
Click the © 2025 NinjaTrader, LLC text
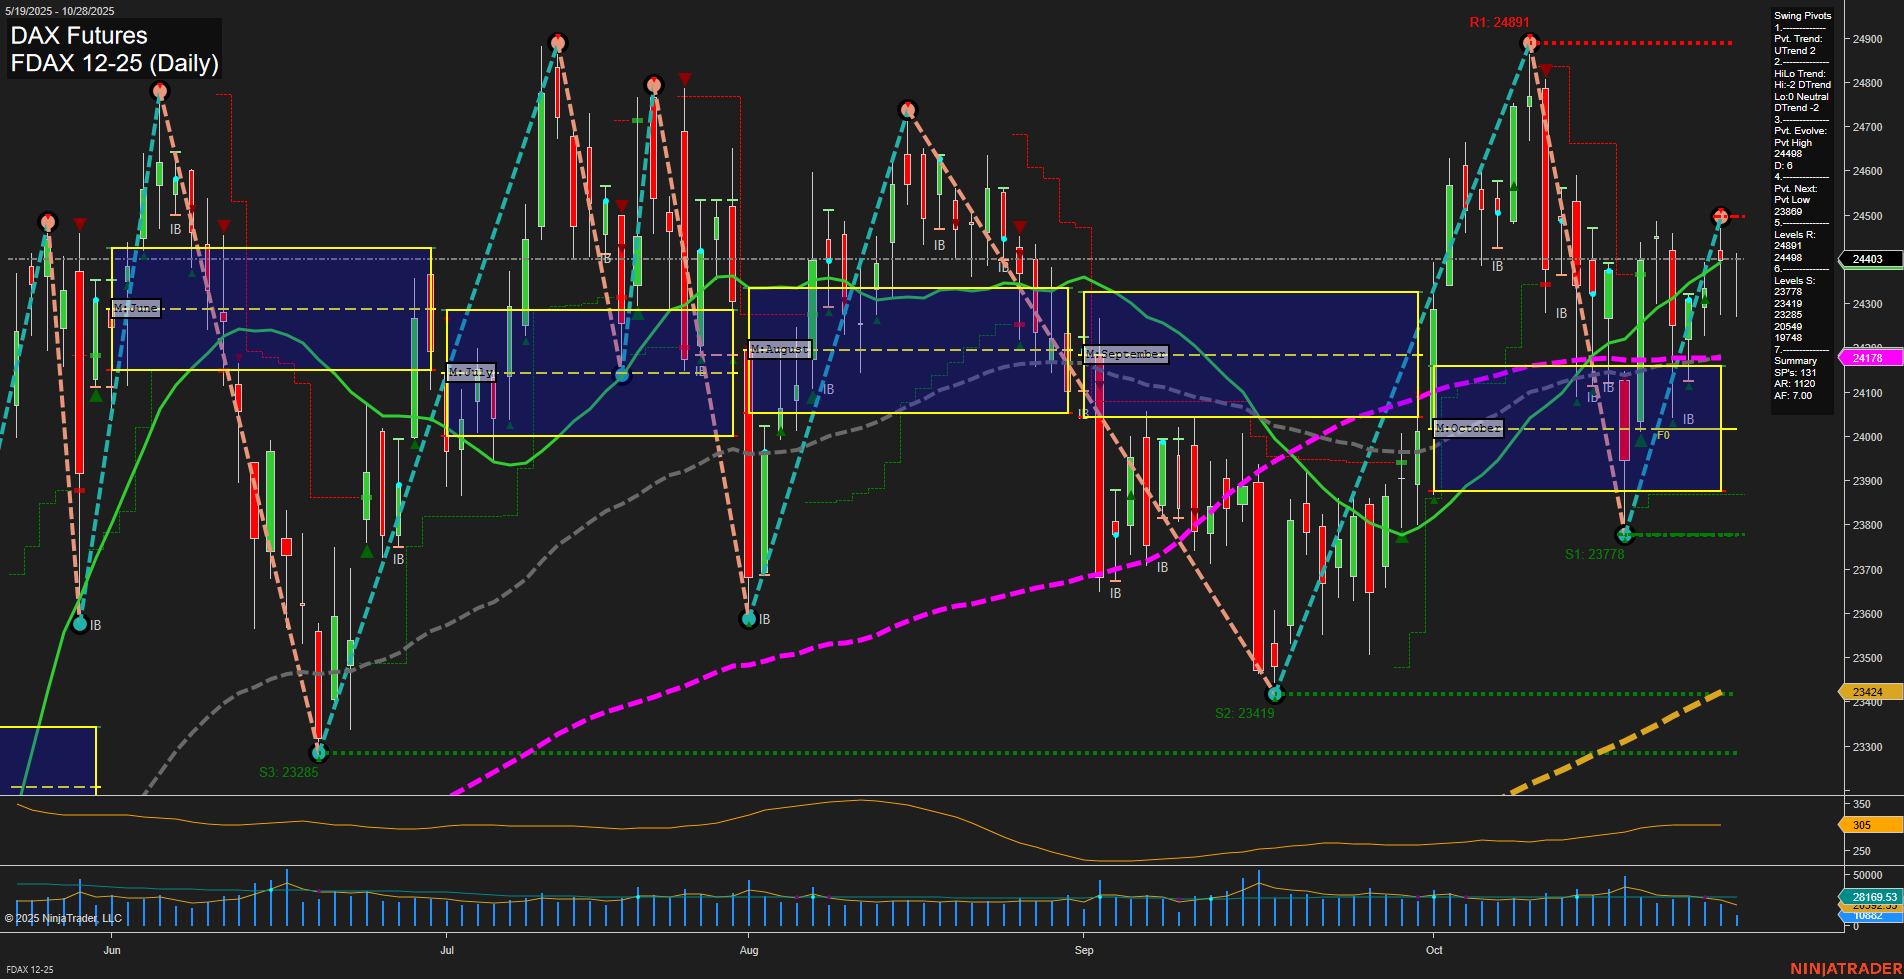pyautogui.click(x=62, y=917)
